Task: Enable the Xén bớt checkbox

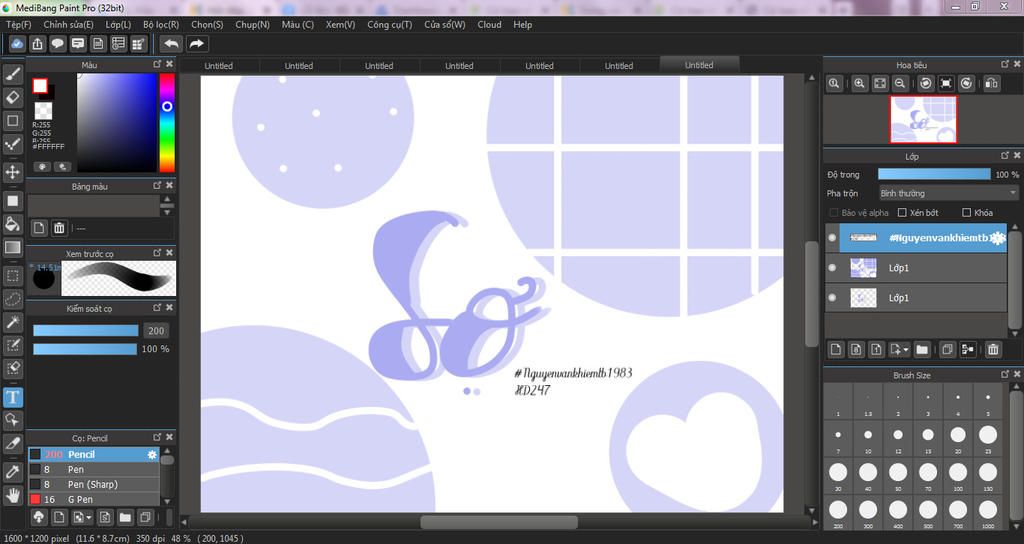Action: tap(902, 213)
